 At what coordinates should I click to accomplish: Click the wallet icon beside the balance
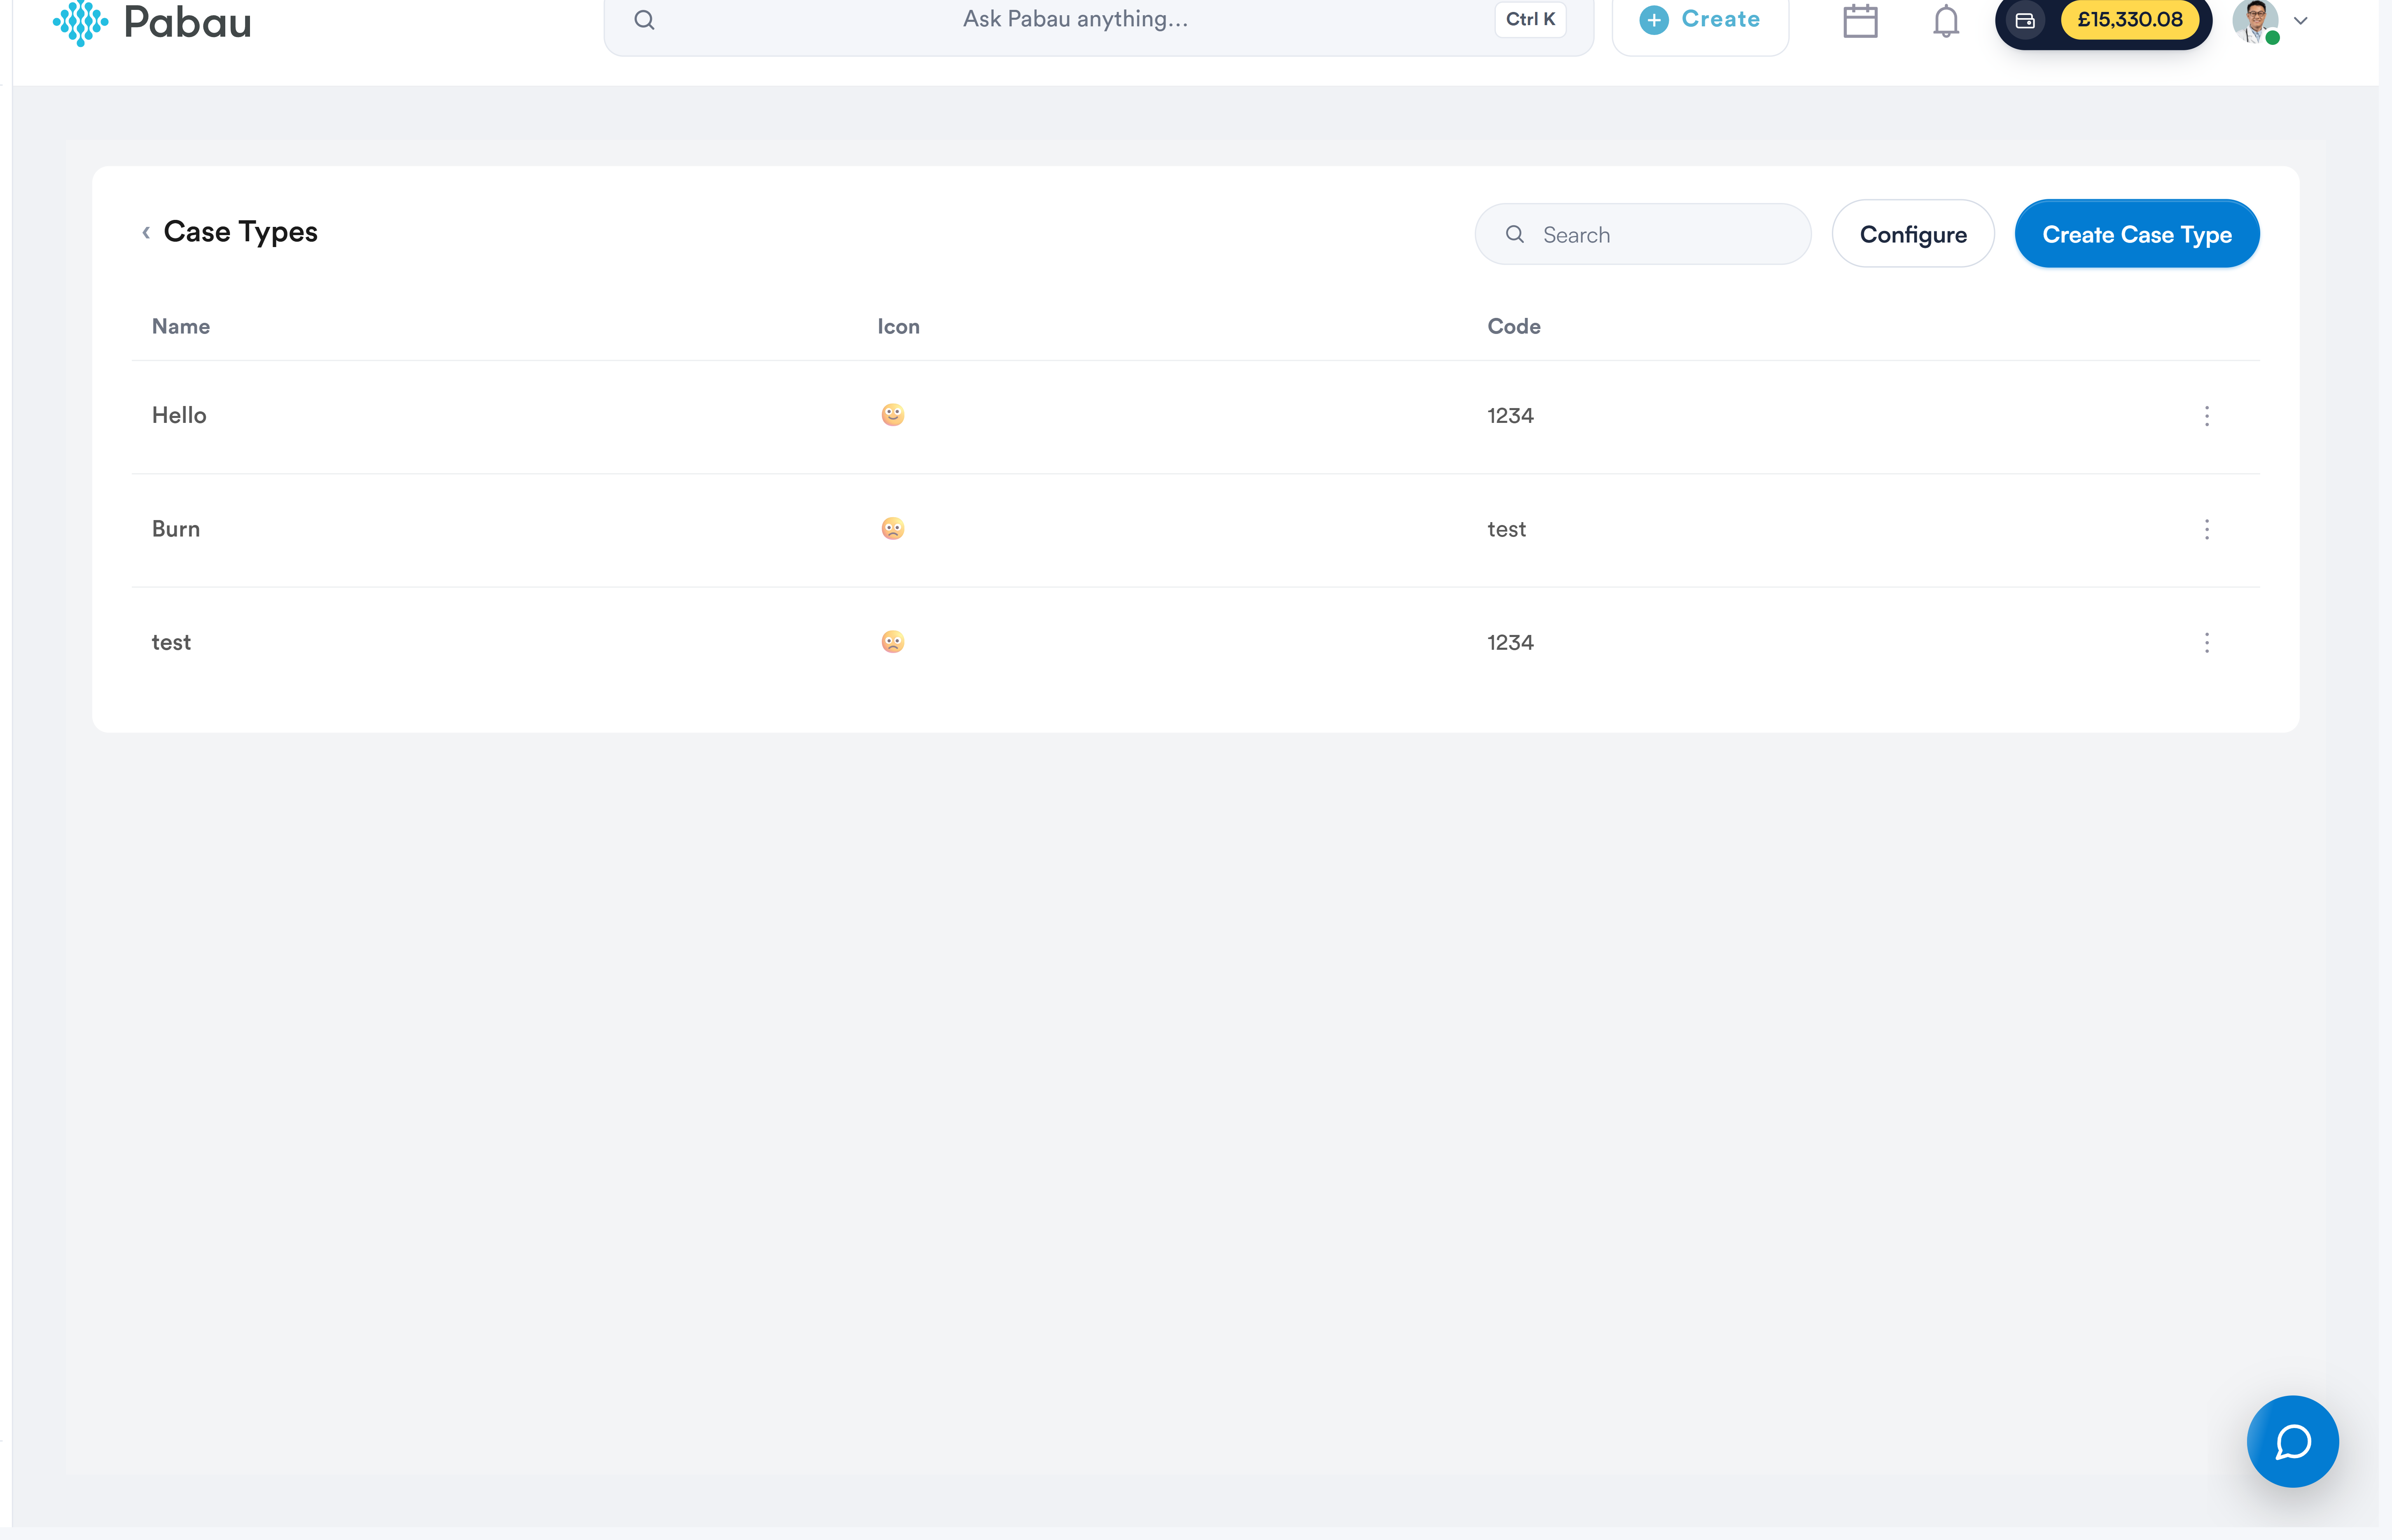pos(2025,20)
